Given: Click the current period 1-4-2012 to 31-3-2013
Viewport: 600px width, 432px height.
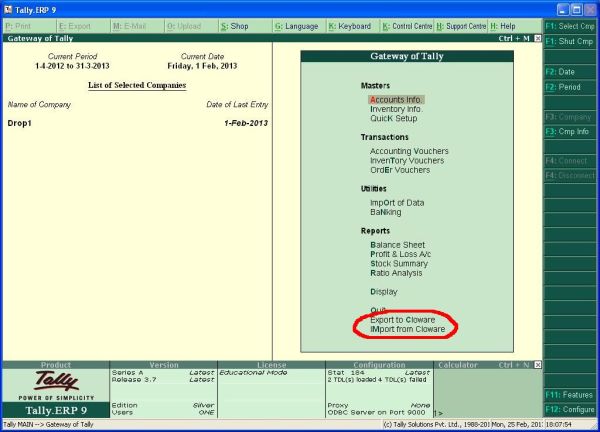Looking at the screenshot, I should pos(72,66).
